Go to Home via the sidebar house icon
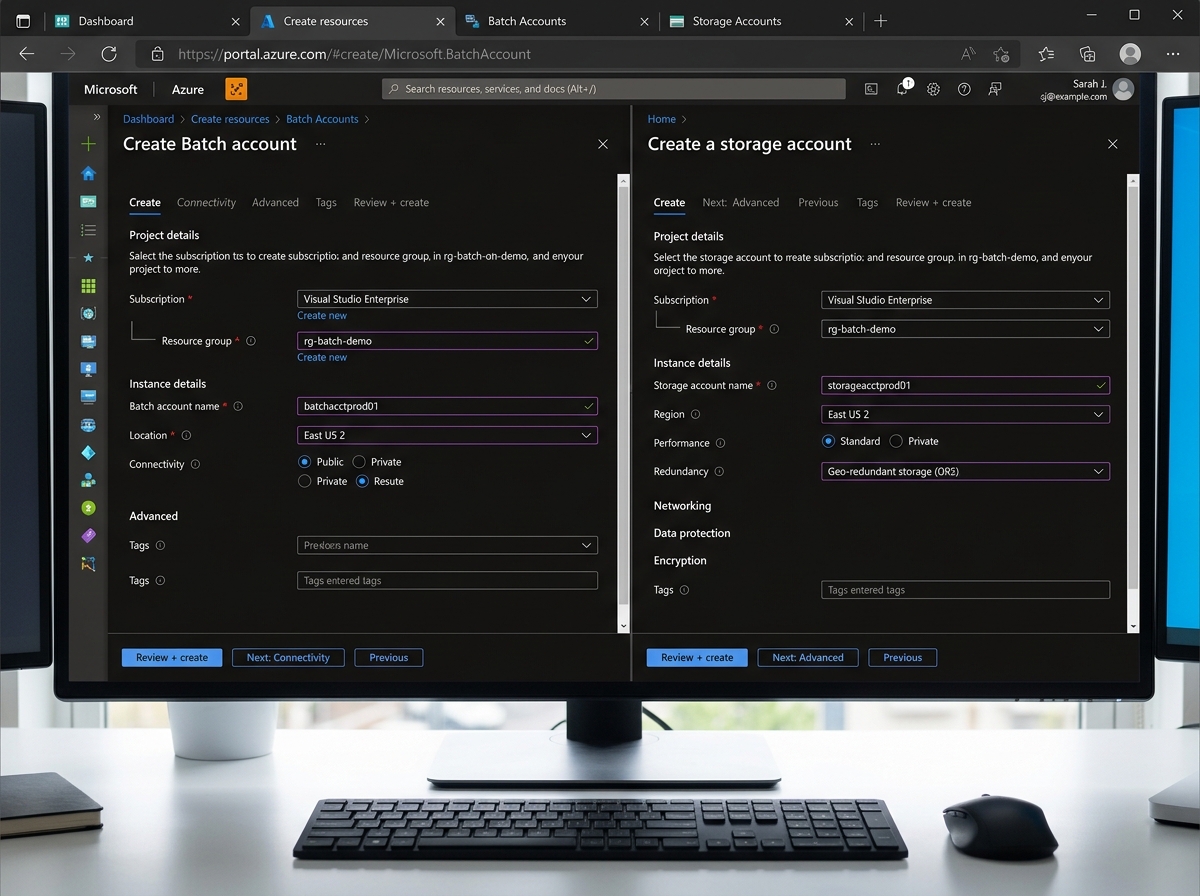 click(x=88, y=172)
